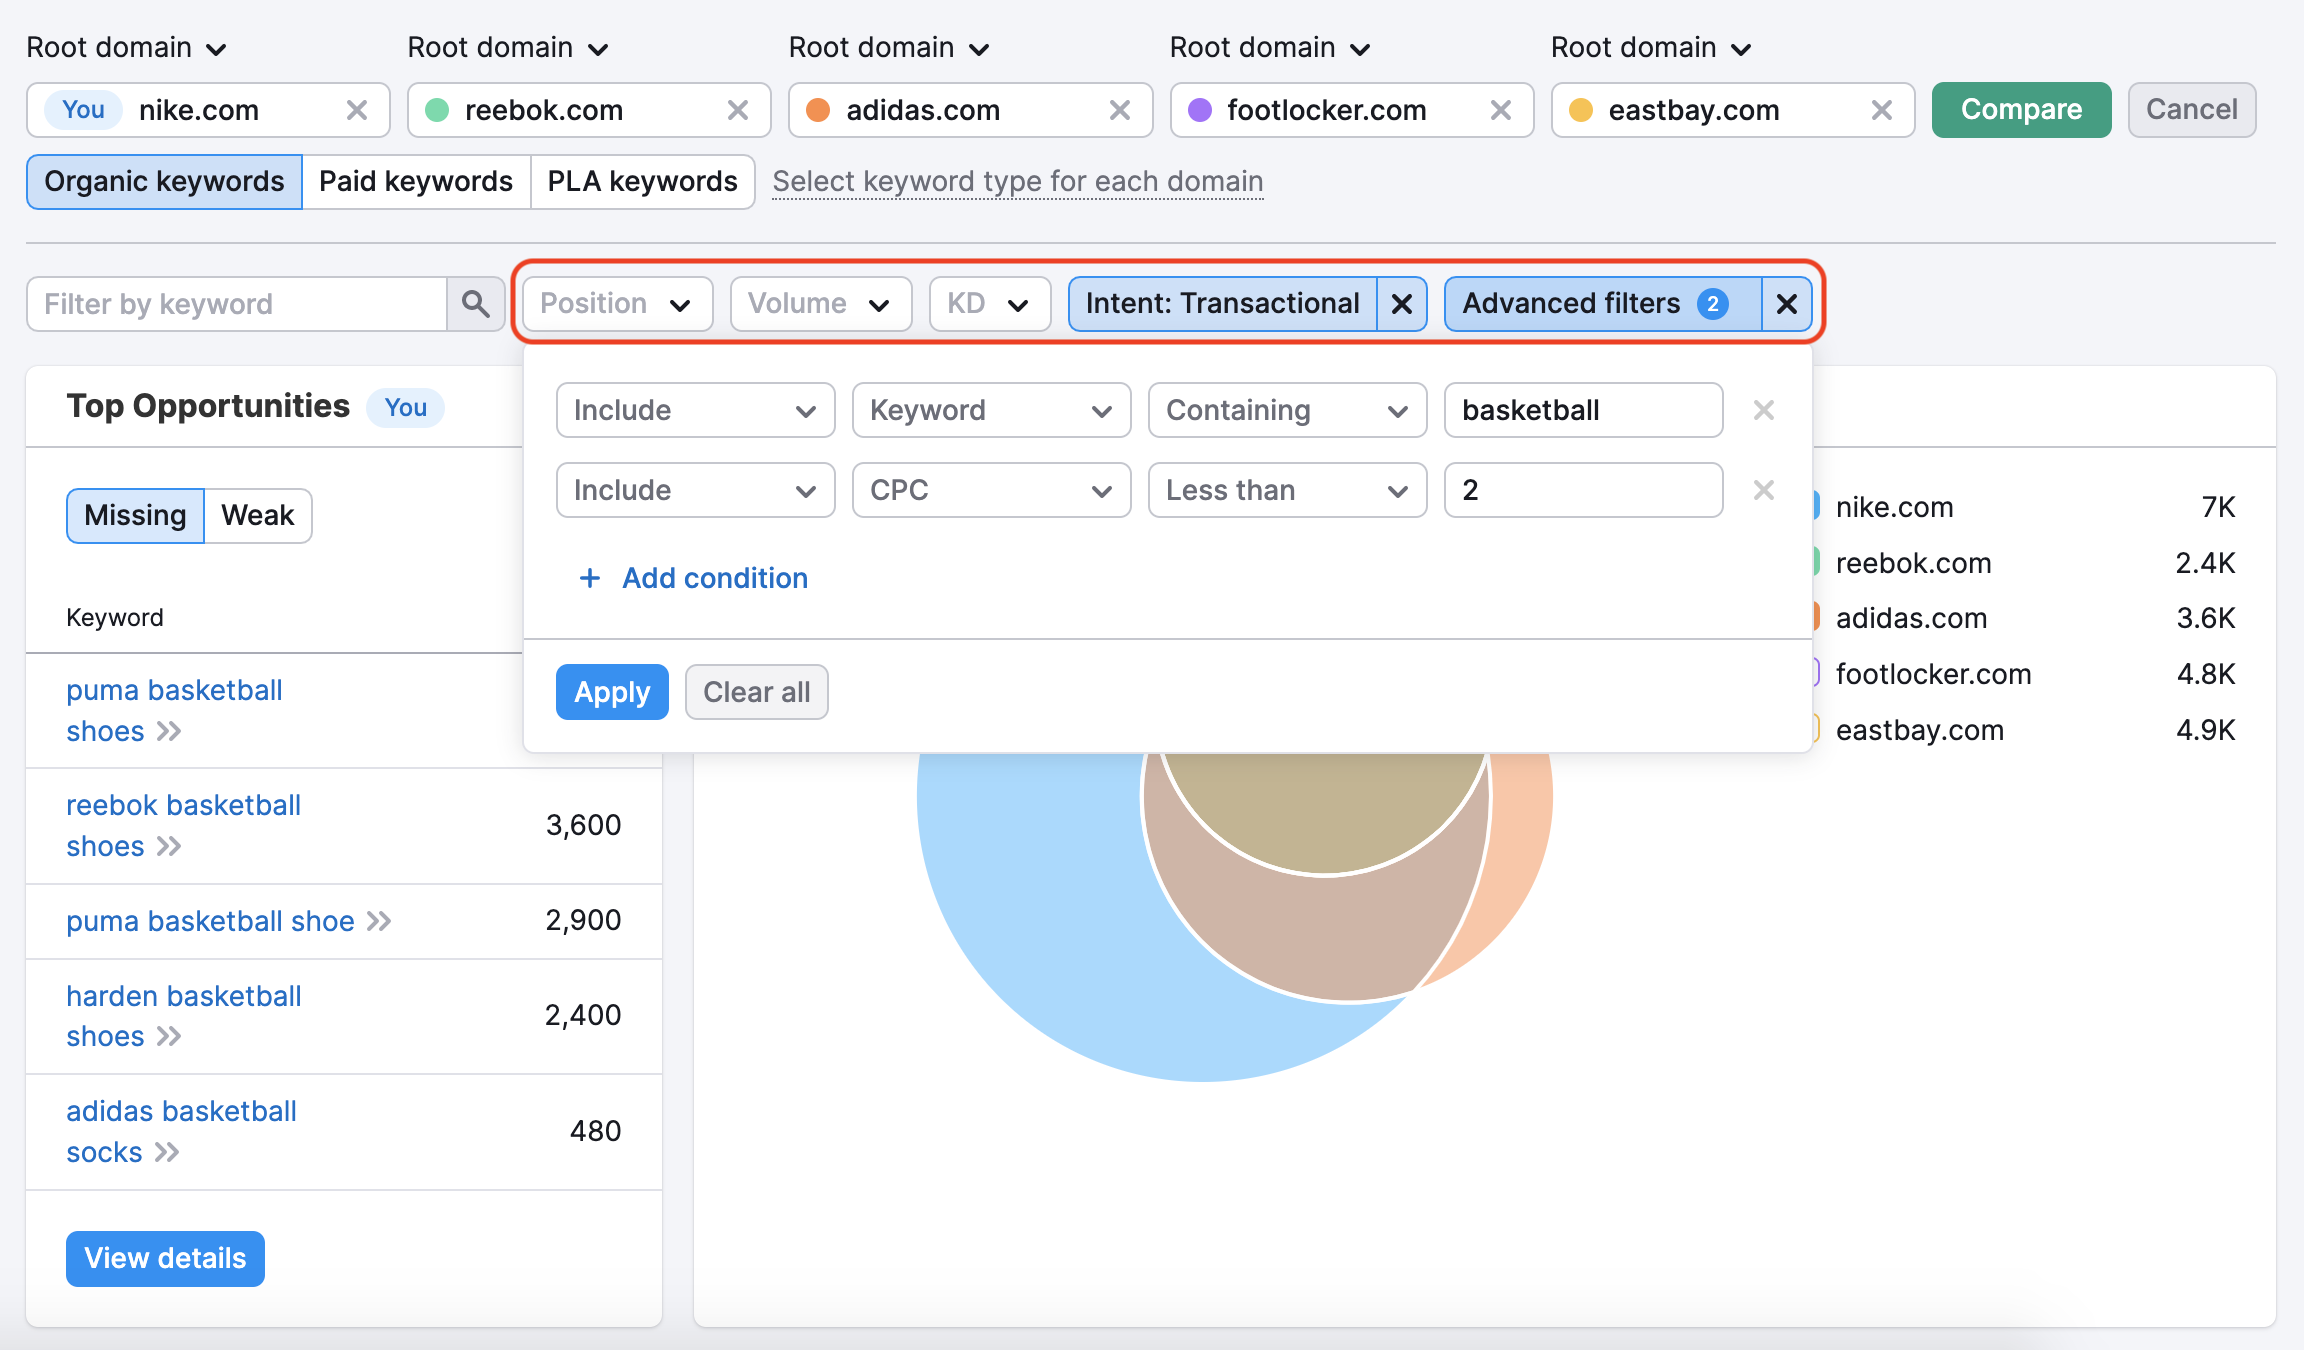Click the Advanced filters close icon

point(1787,302)
